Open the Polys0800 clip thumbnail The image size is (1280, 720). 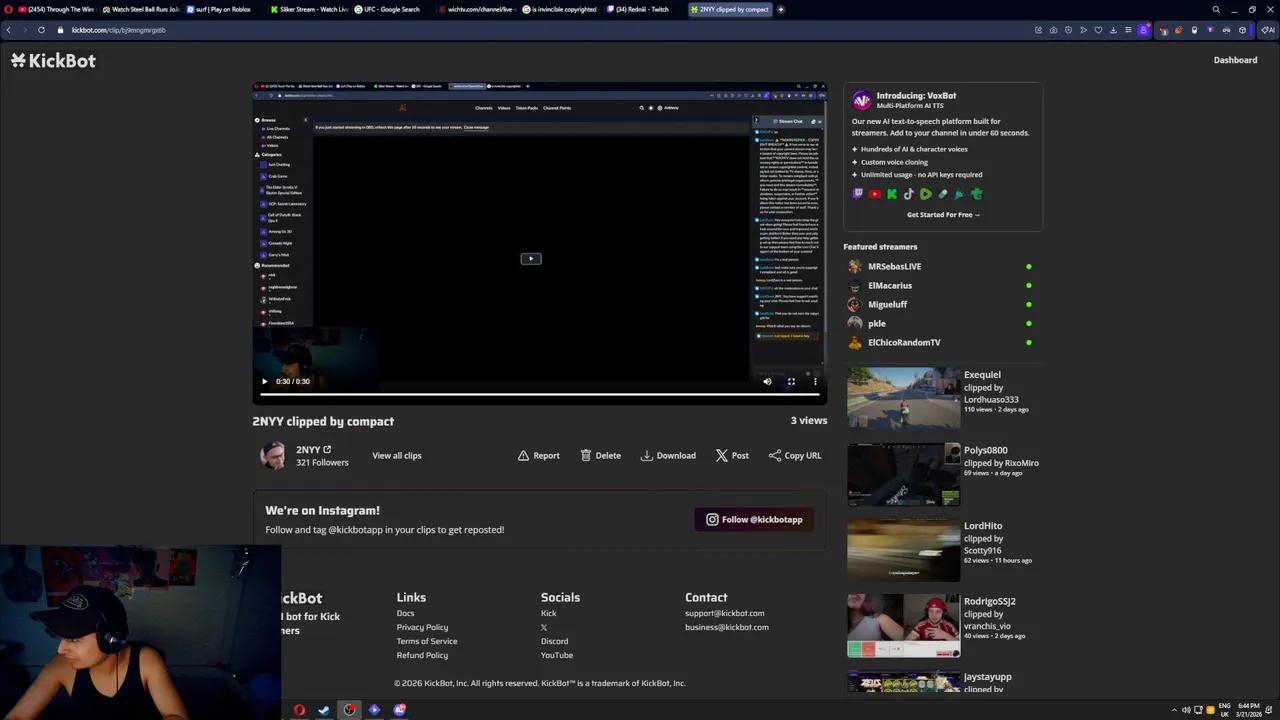pos(903,474)
